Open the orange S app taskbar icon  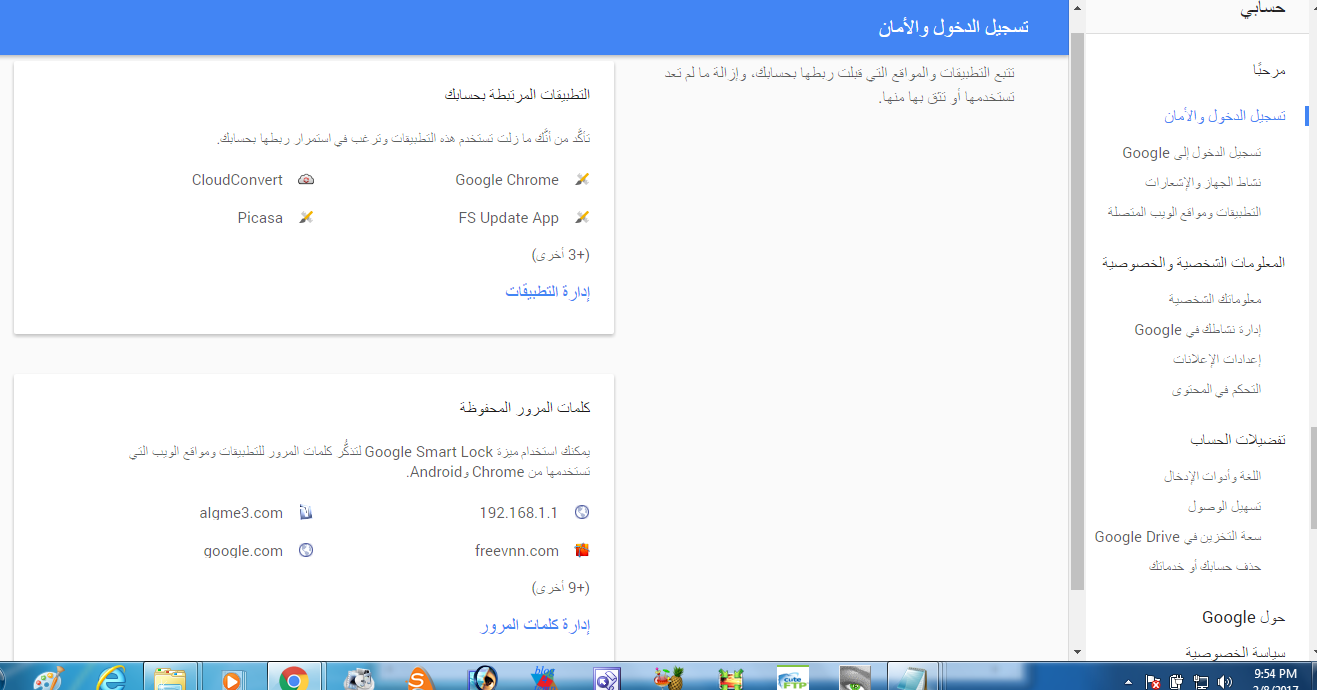tap(420, 678)
